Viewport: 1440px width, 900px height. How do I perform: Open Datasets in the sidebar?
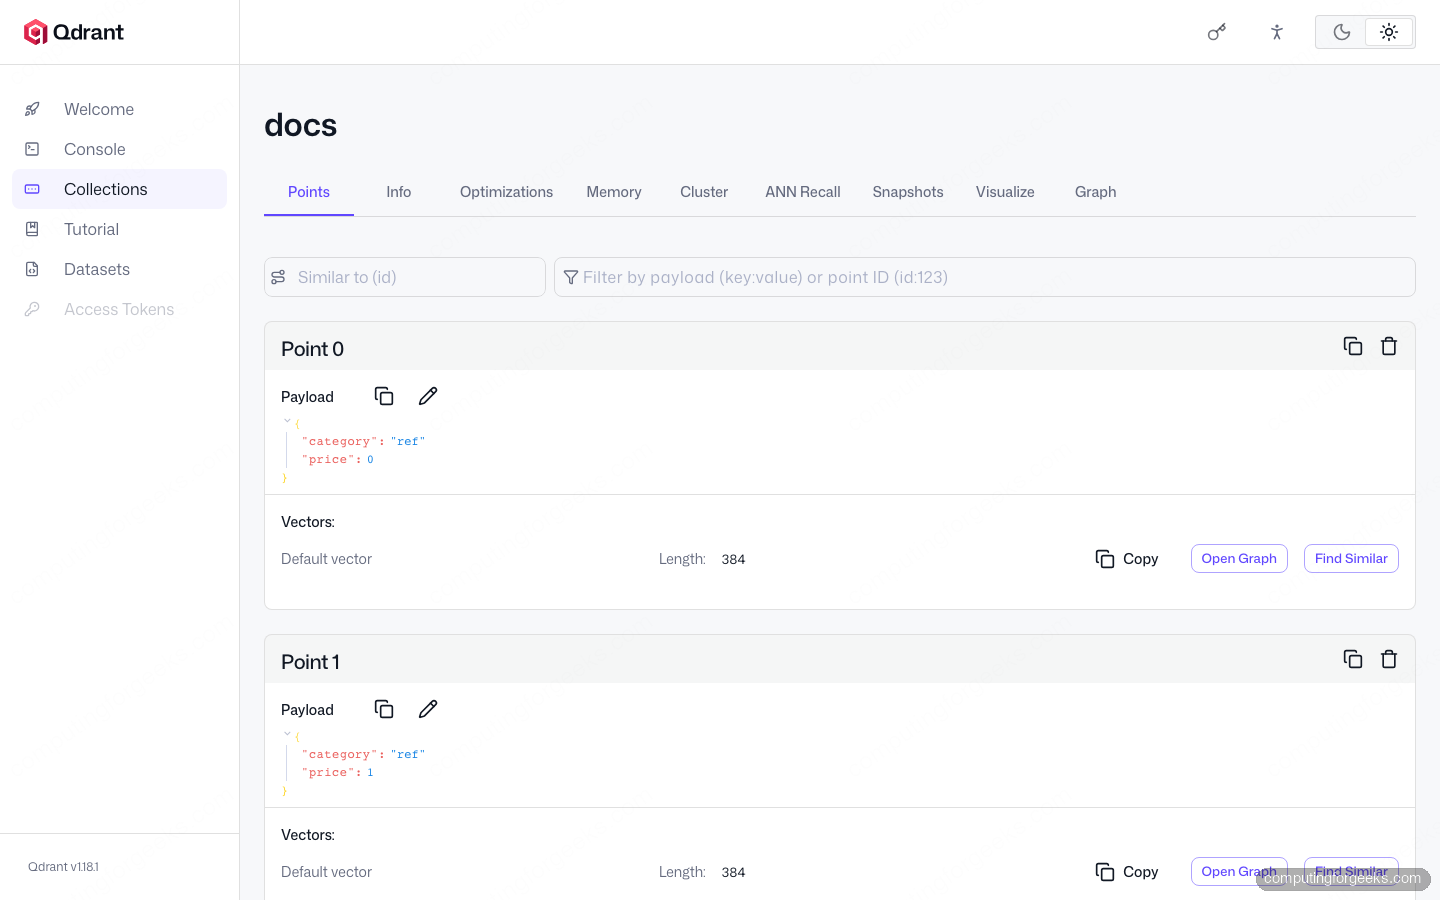click(120, 269)
